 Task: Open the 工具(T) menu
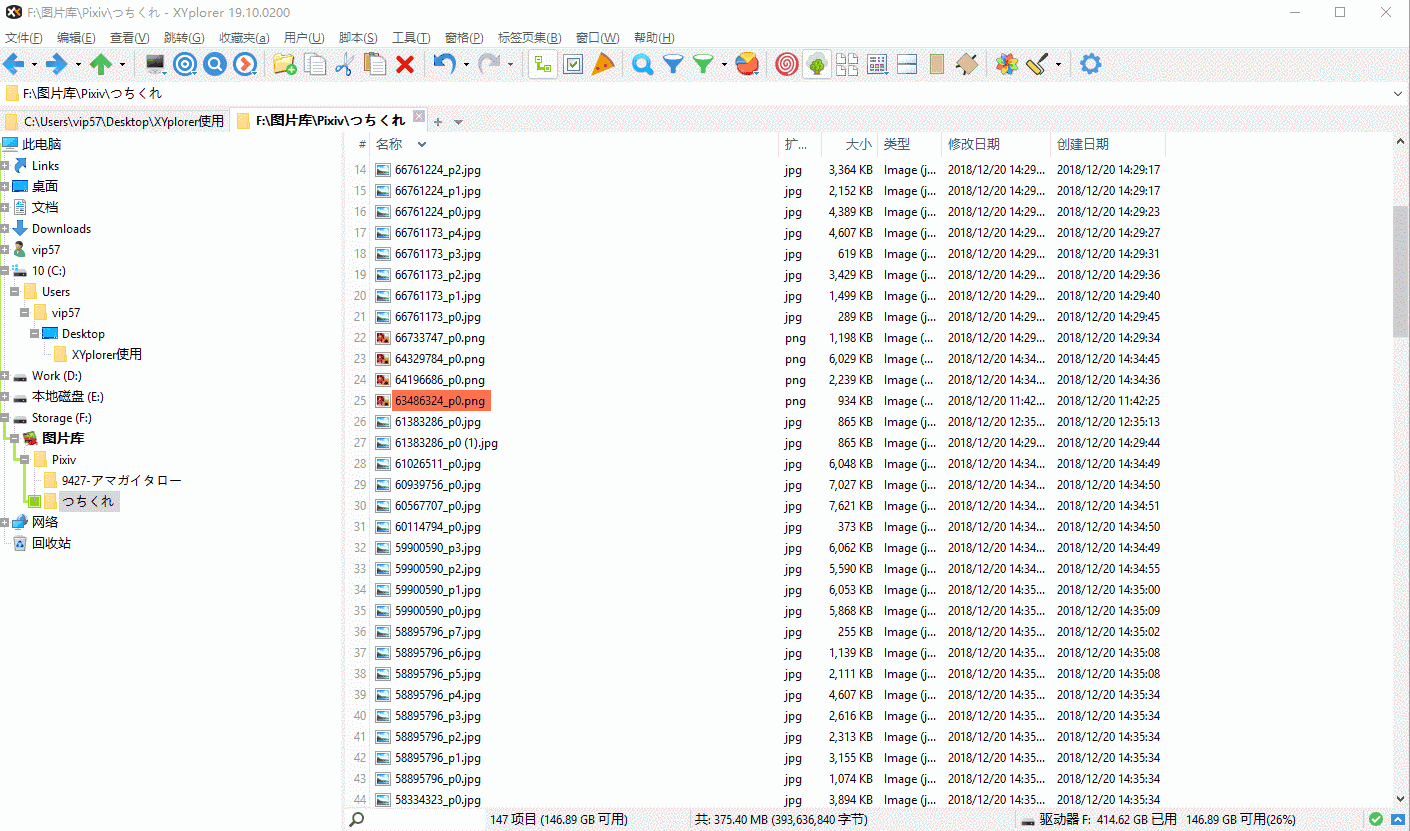[x=409, y=37]
